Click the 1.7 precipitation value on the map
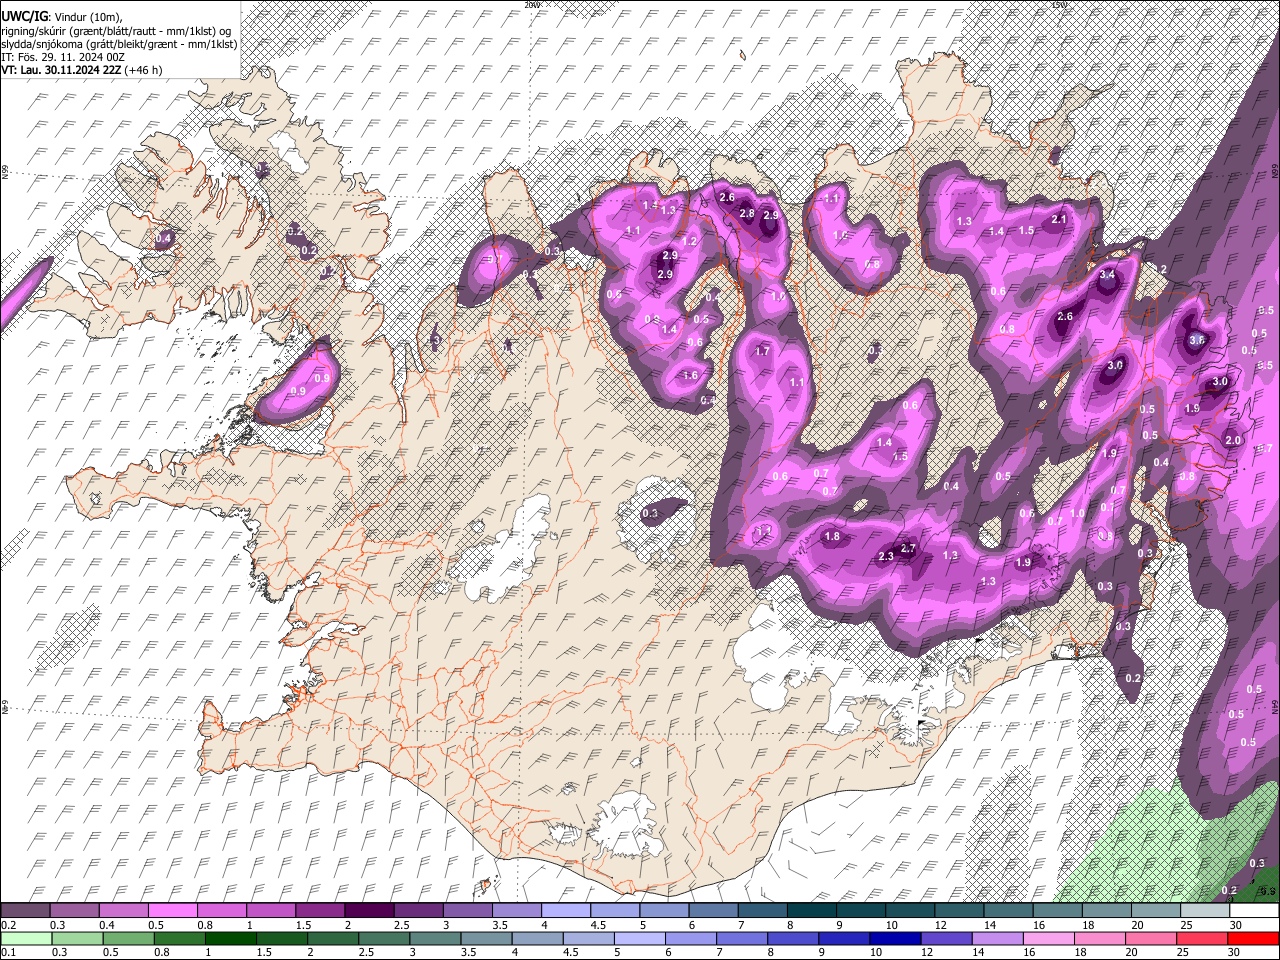Image resolution: width=1280 pixels, height=960 pixels. pyautogui.click(x=762, y=352)
